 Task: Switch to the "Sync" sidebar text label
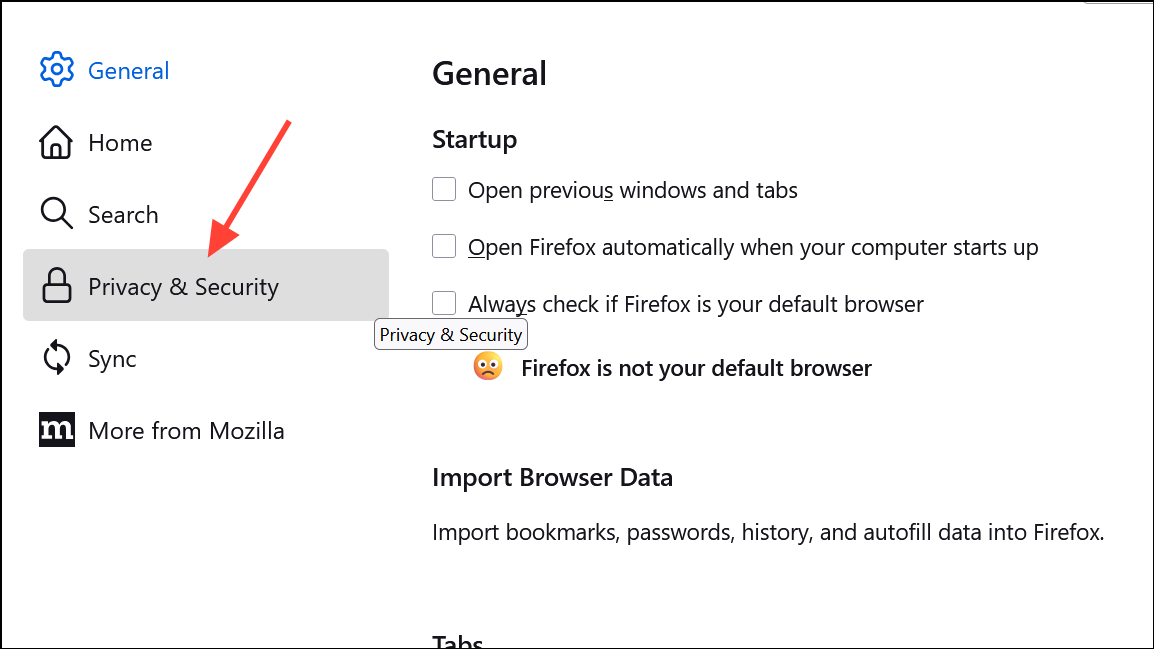[x=112, y=359]
